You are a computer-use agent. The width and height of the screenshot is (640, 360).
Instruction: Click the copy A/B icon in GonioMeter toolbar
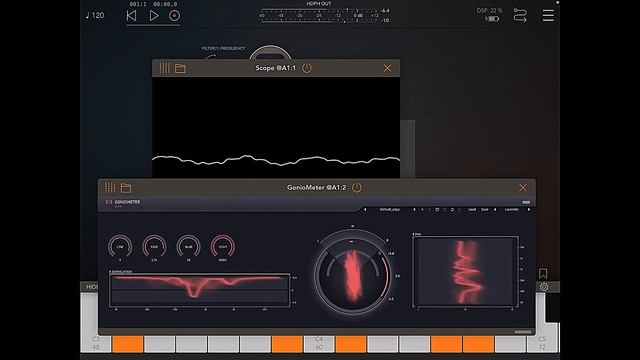coord(437,209)
